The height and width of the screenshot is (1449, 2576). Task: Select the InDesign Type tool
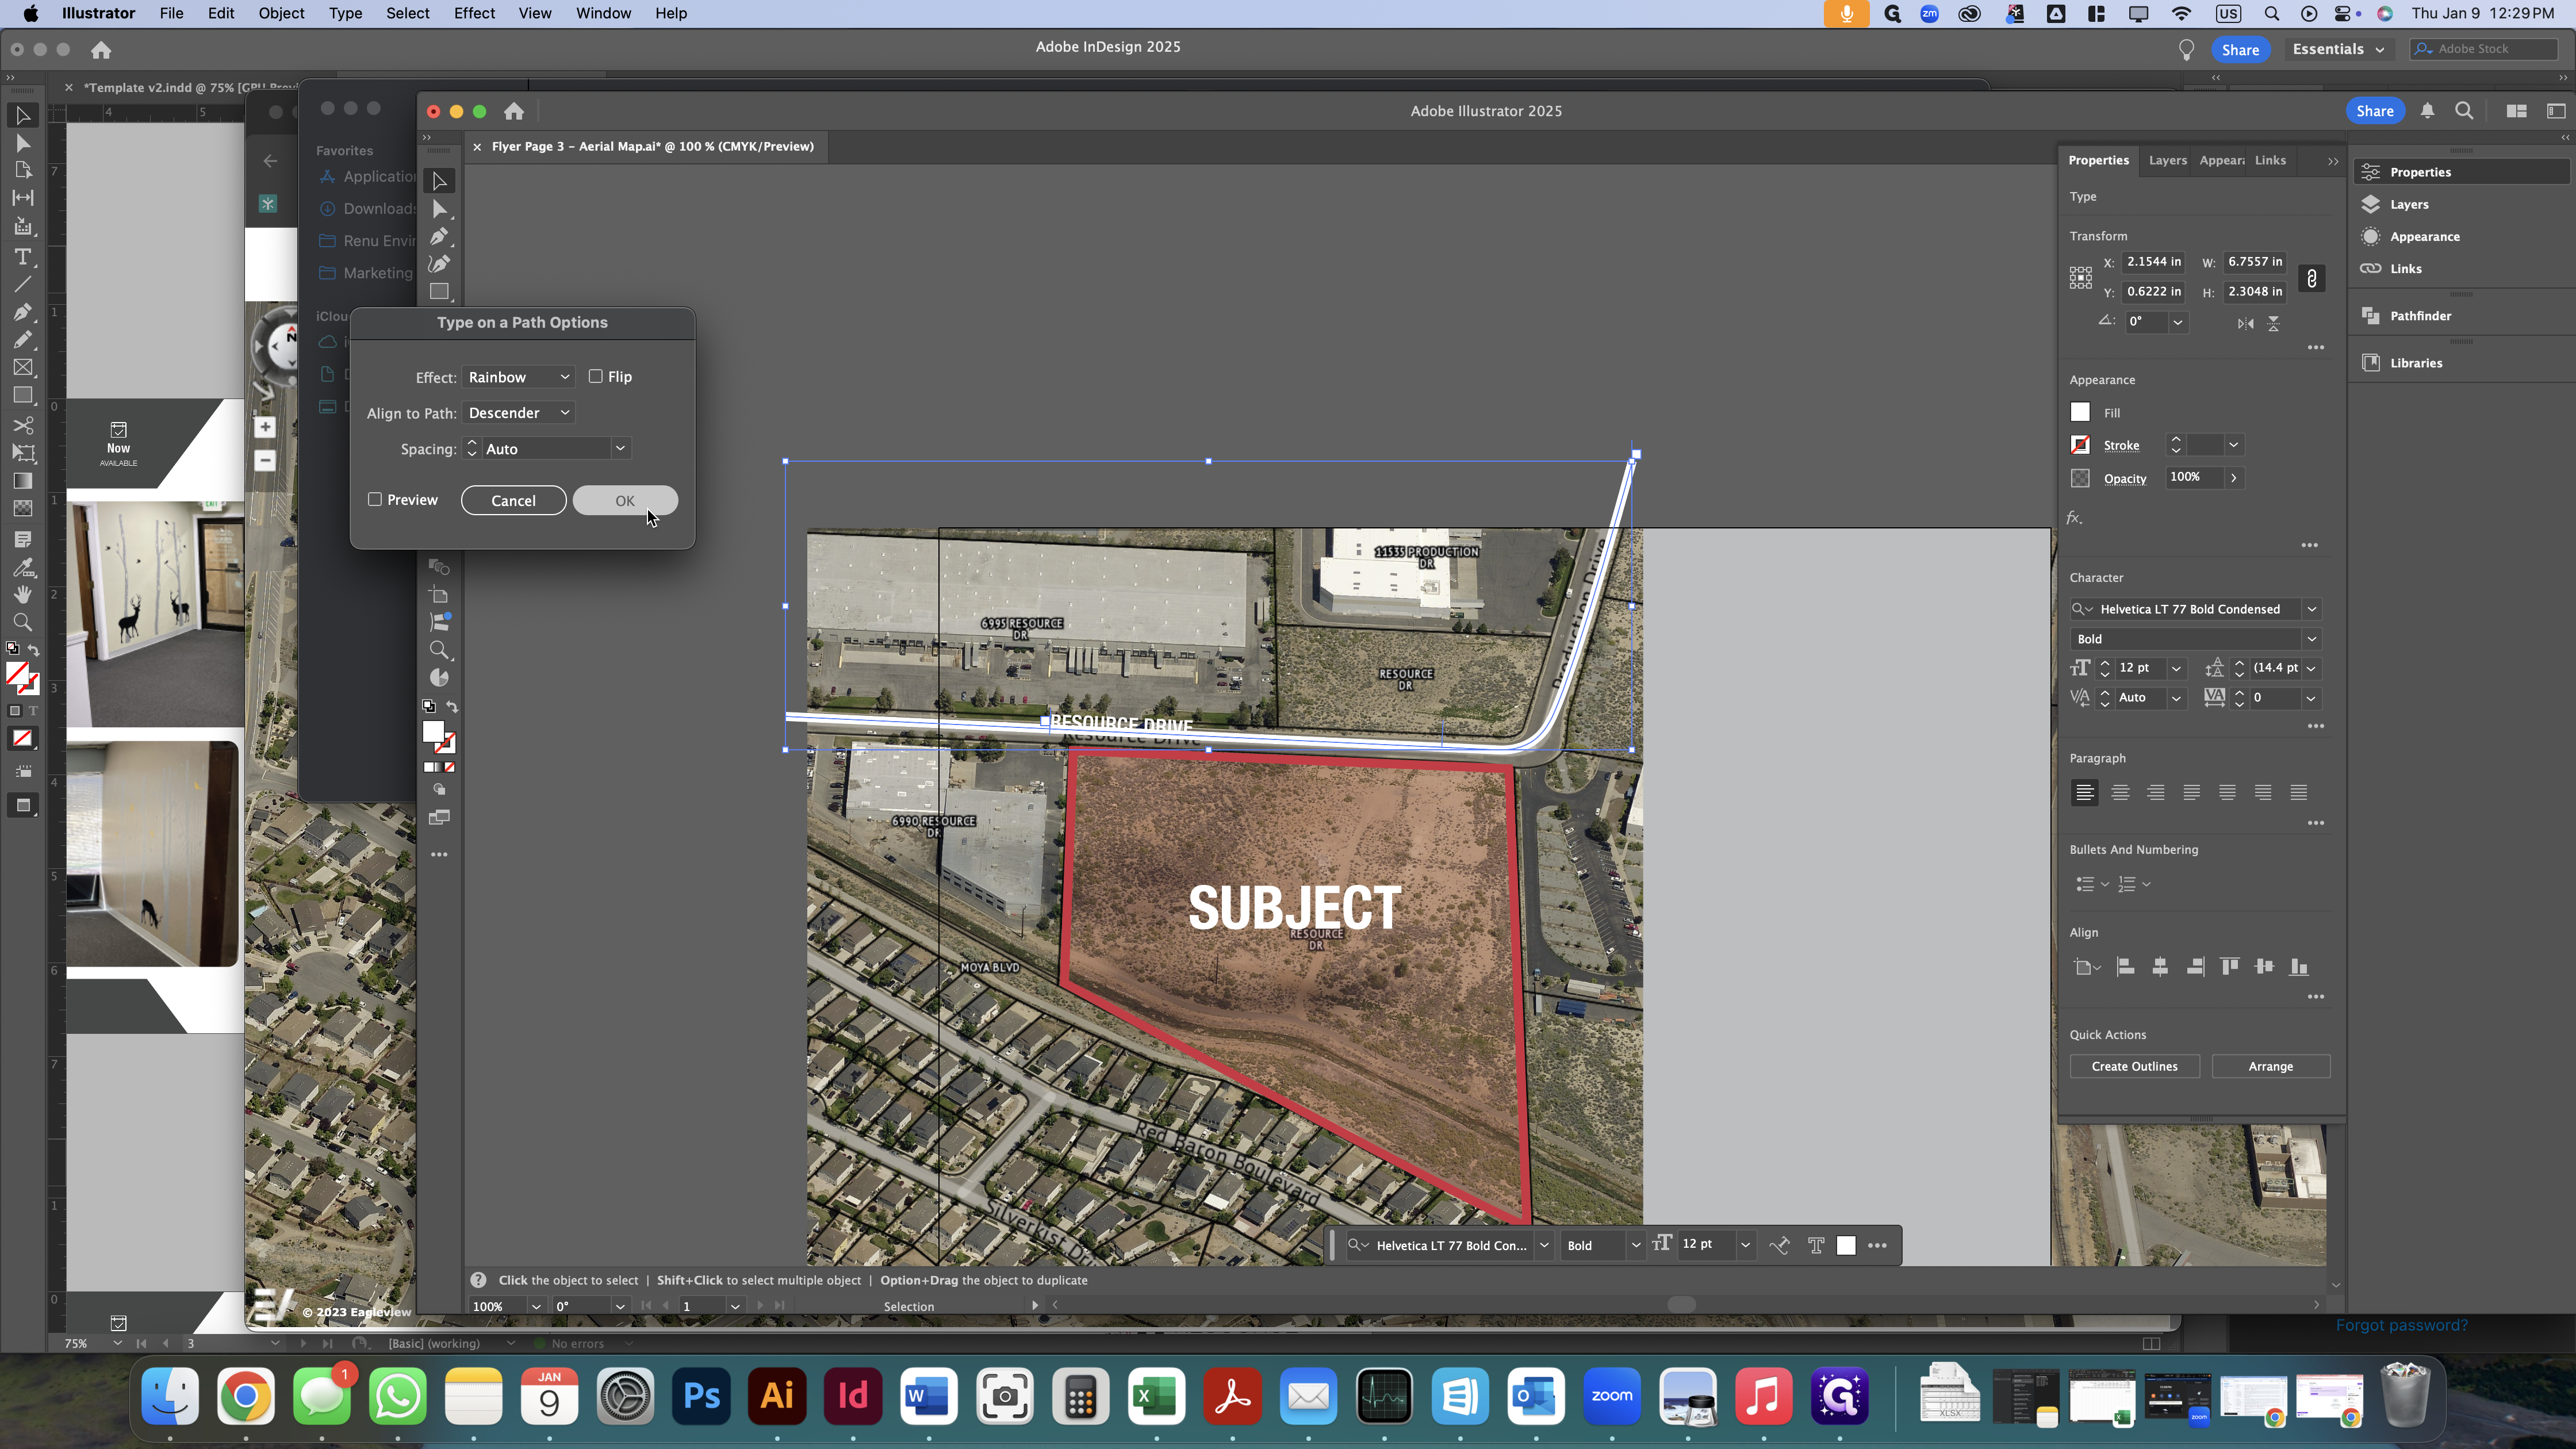pos(23,257)
